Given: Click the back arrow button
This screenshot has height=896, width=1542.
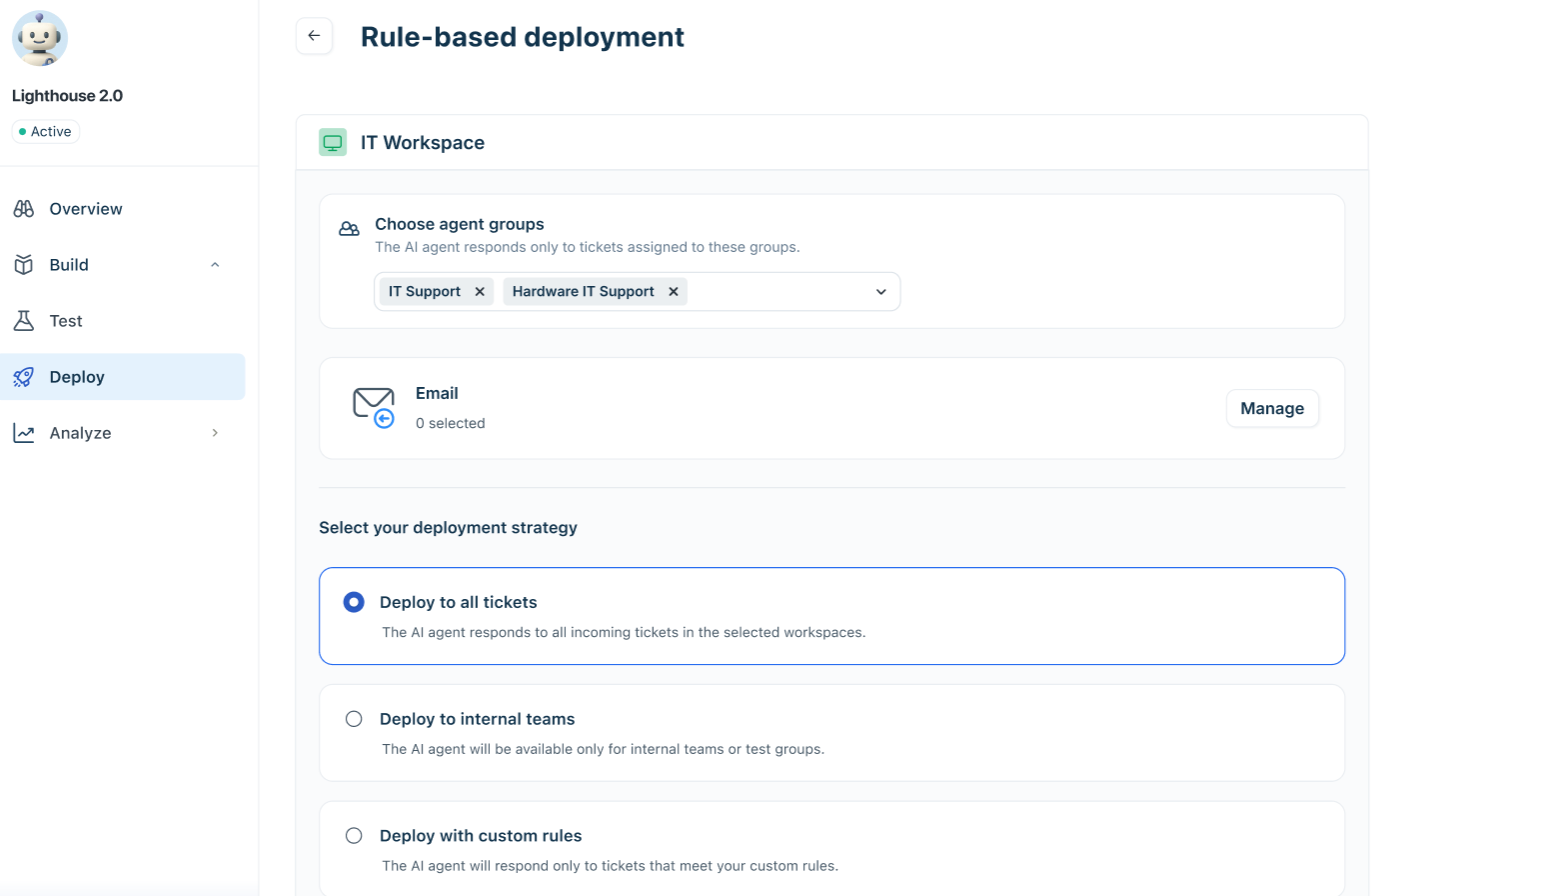Looking at the screenshot, I should [314, 36].
